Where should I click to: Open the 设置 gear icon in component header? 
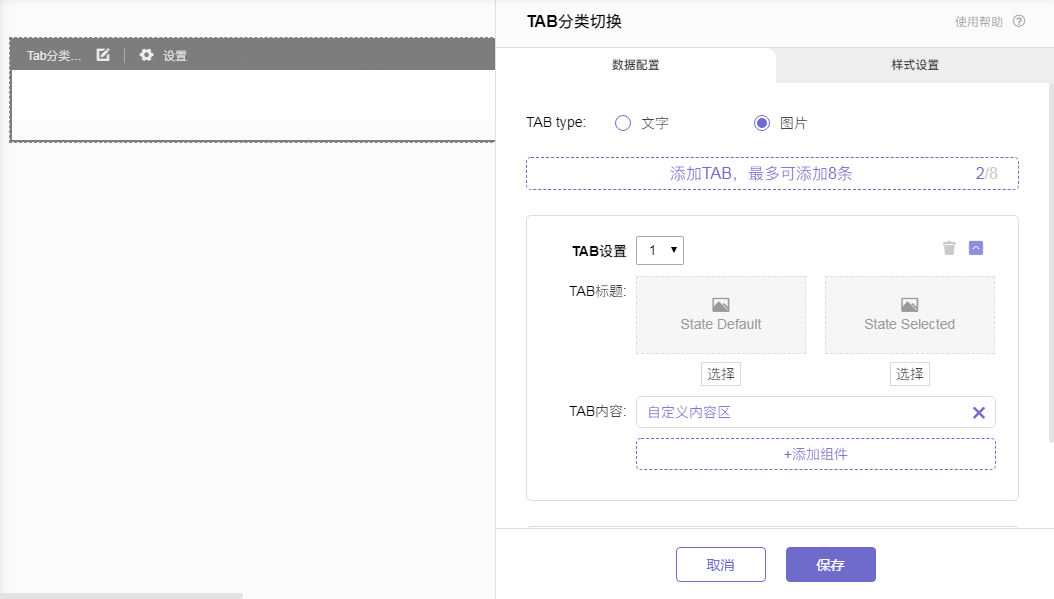pos(147,55)
